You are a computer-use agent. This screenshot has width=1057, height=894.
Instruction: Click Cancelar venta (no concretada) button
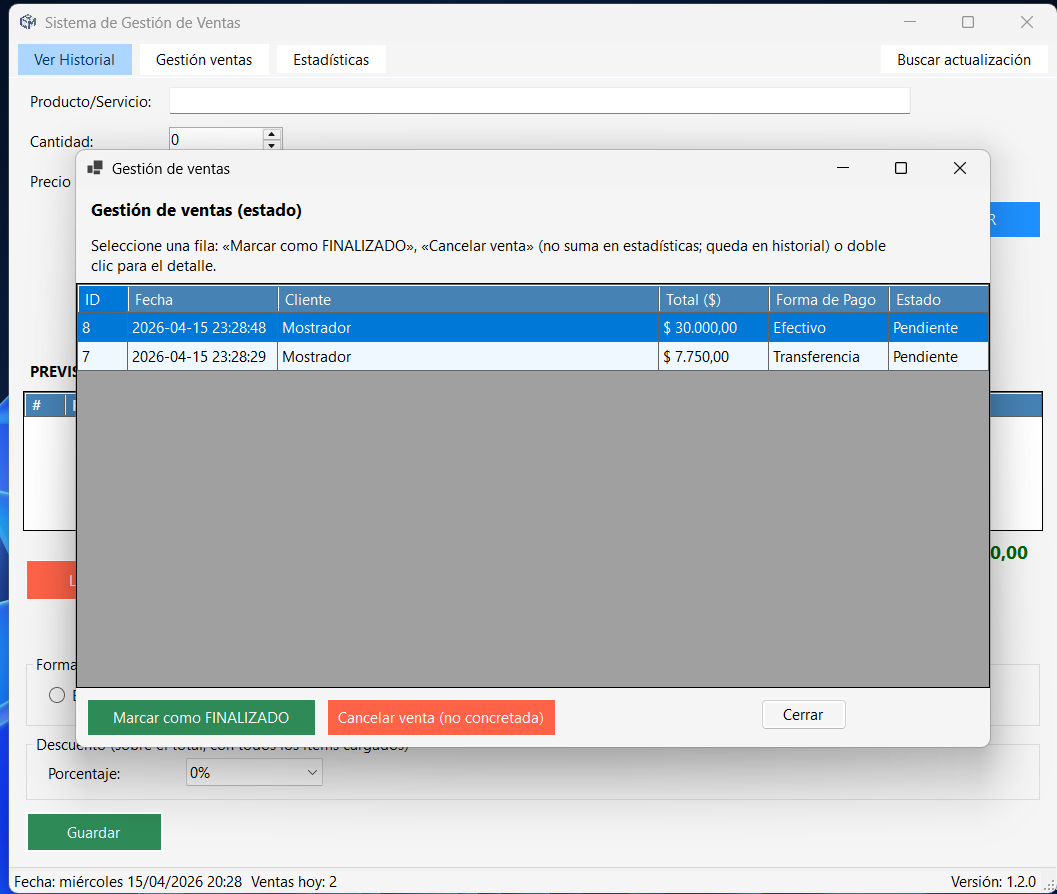441,717
